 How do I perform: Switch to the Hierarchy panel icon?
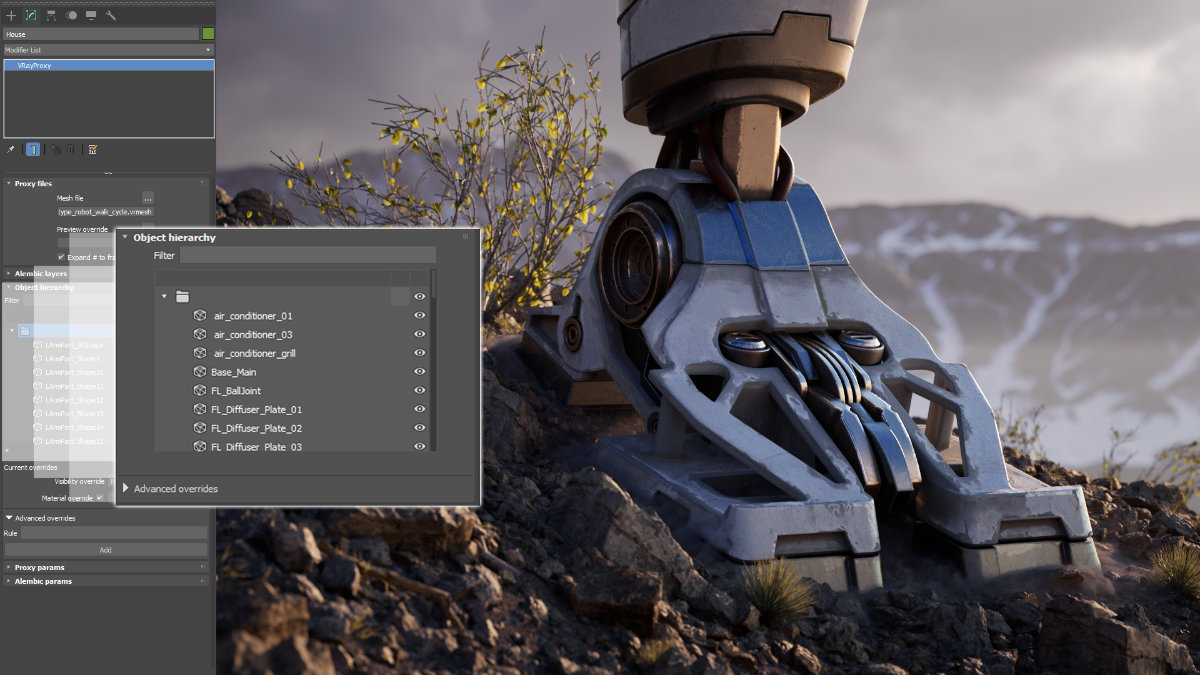[51, 15]
